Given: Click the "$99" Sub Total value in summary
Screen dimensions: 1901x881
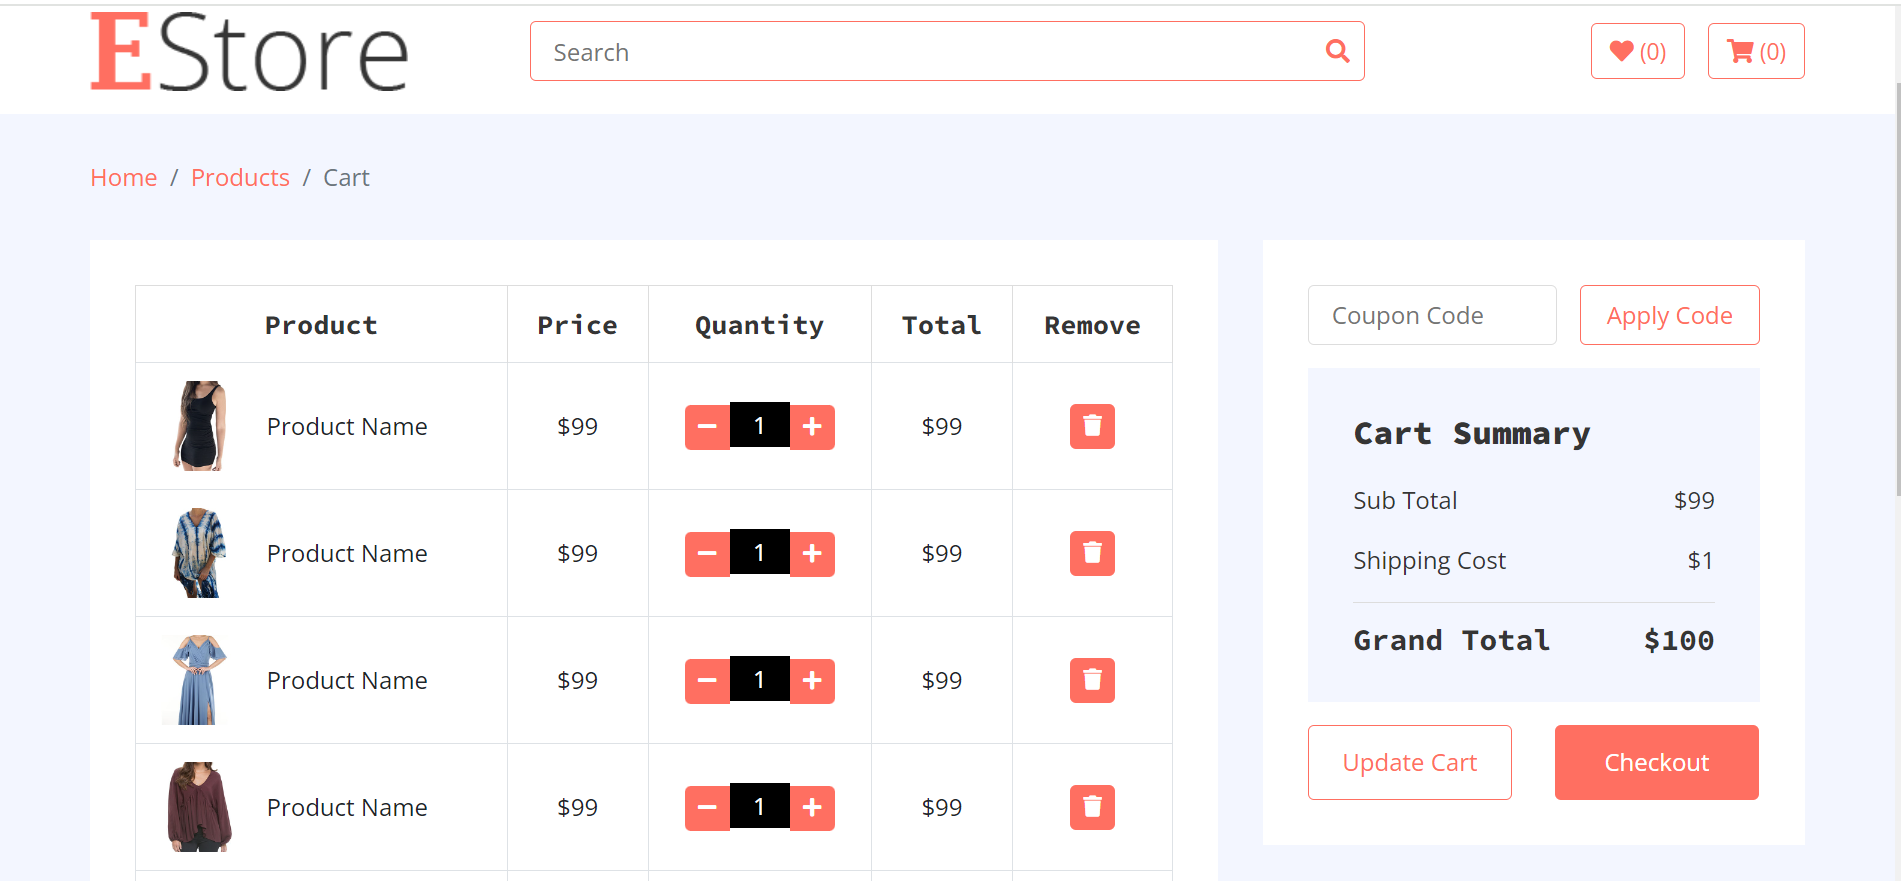Looking at the screenshot, I should click(1694, 500).
